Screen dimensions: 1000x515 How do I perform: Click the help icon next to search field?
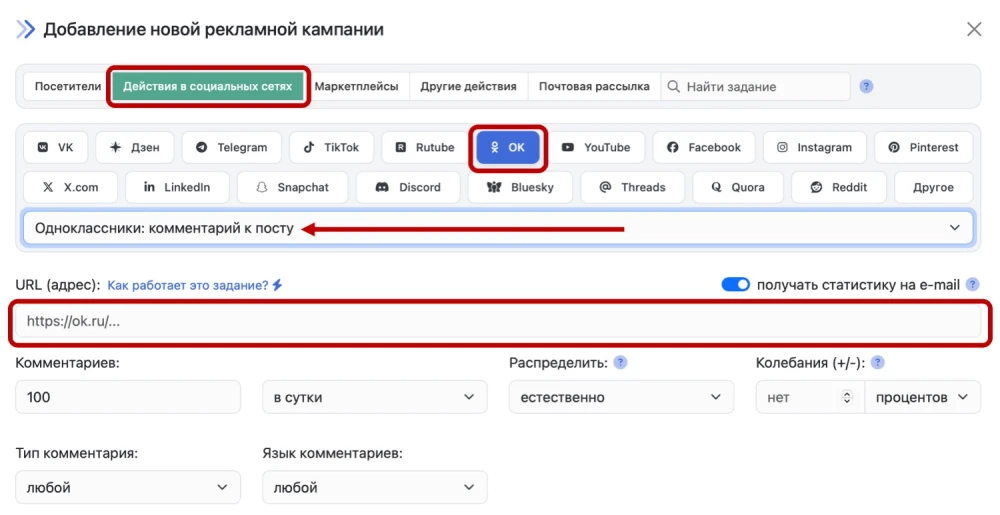(x=866, y=86)
